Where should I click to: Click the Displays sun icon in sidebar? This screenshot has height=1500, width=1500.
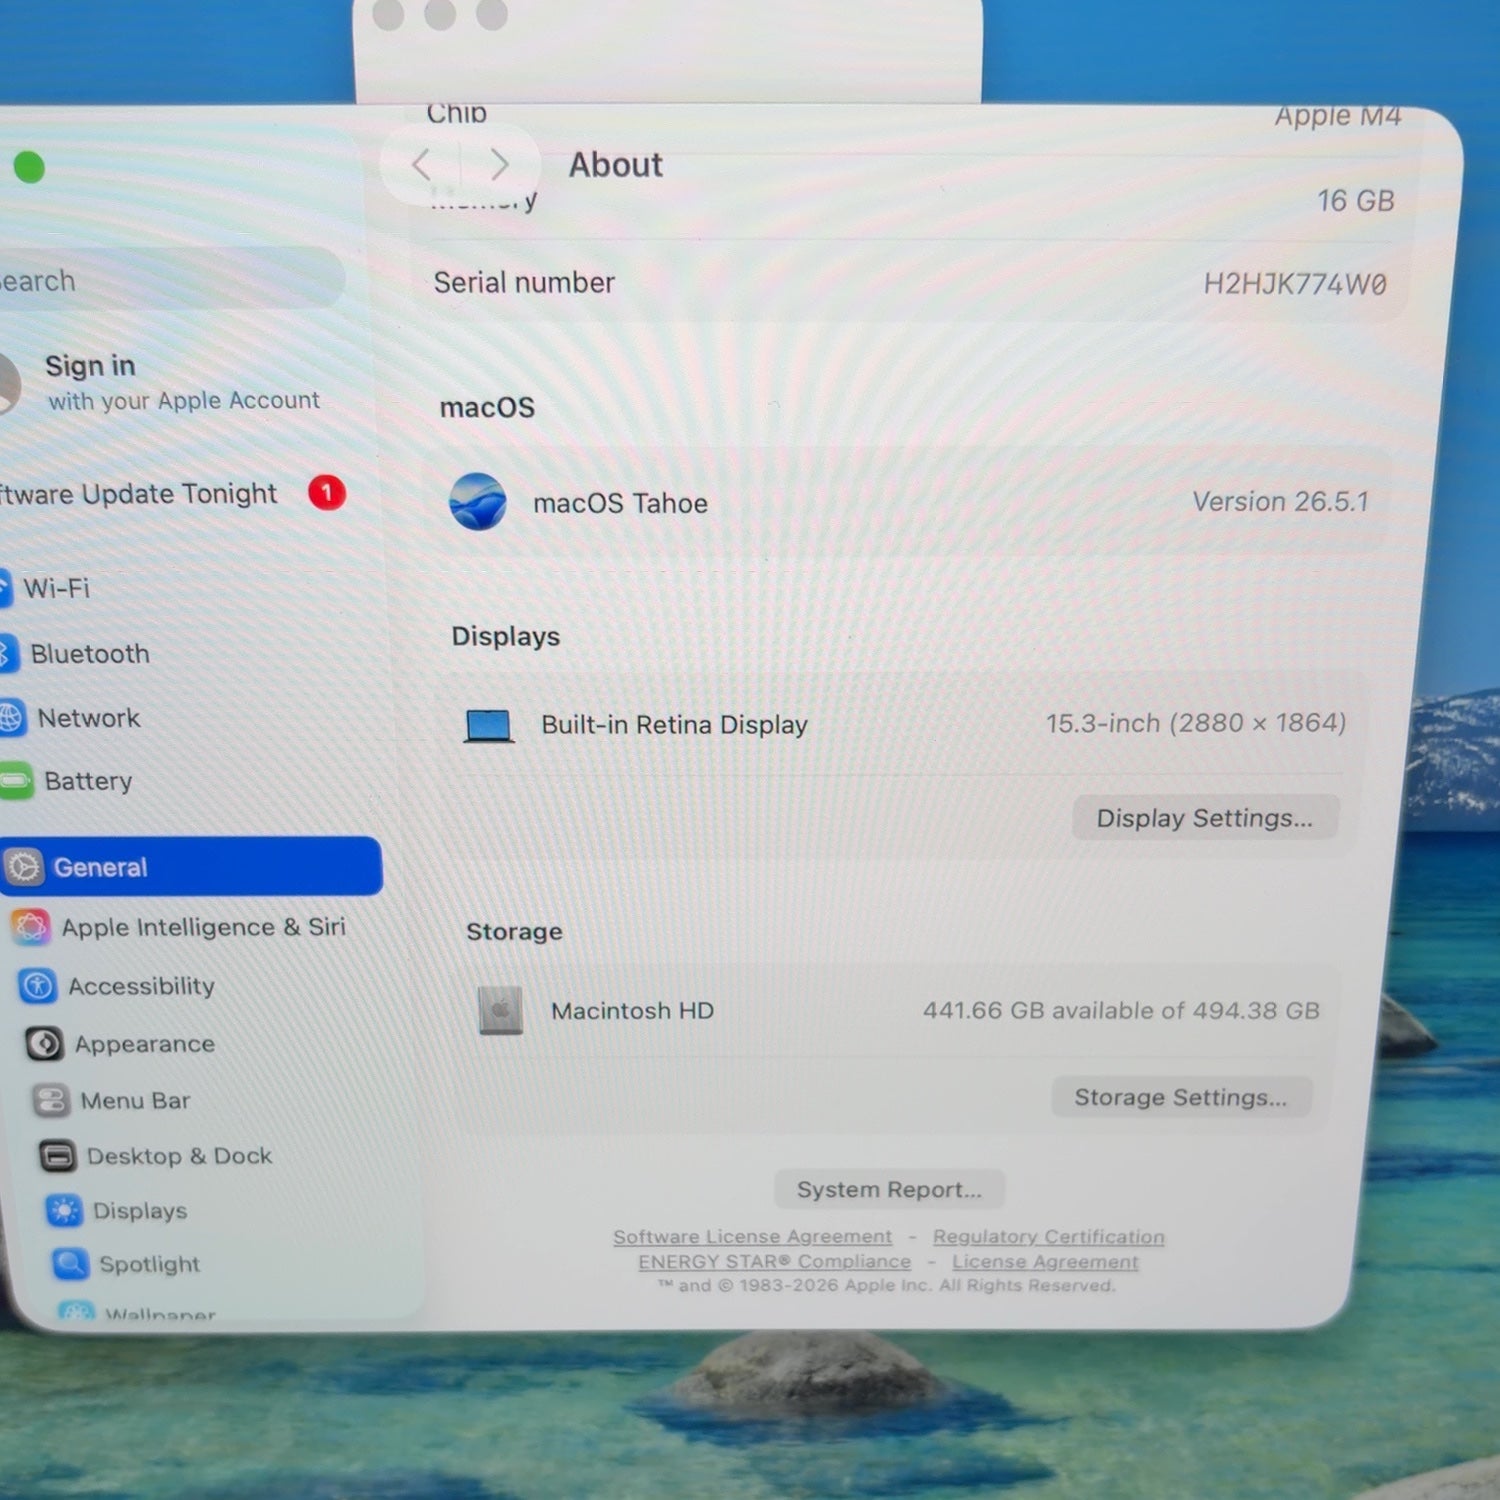64,1211
